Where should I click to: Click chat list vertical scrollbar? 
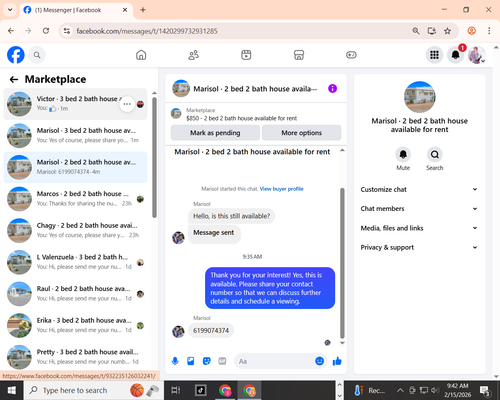pyautogui.click(x=154, y=157)
